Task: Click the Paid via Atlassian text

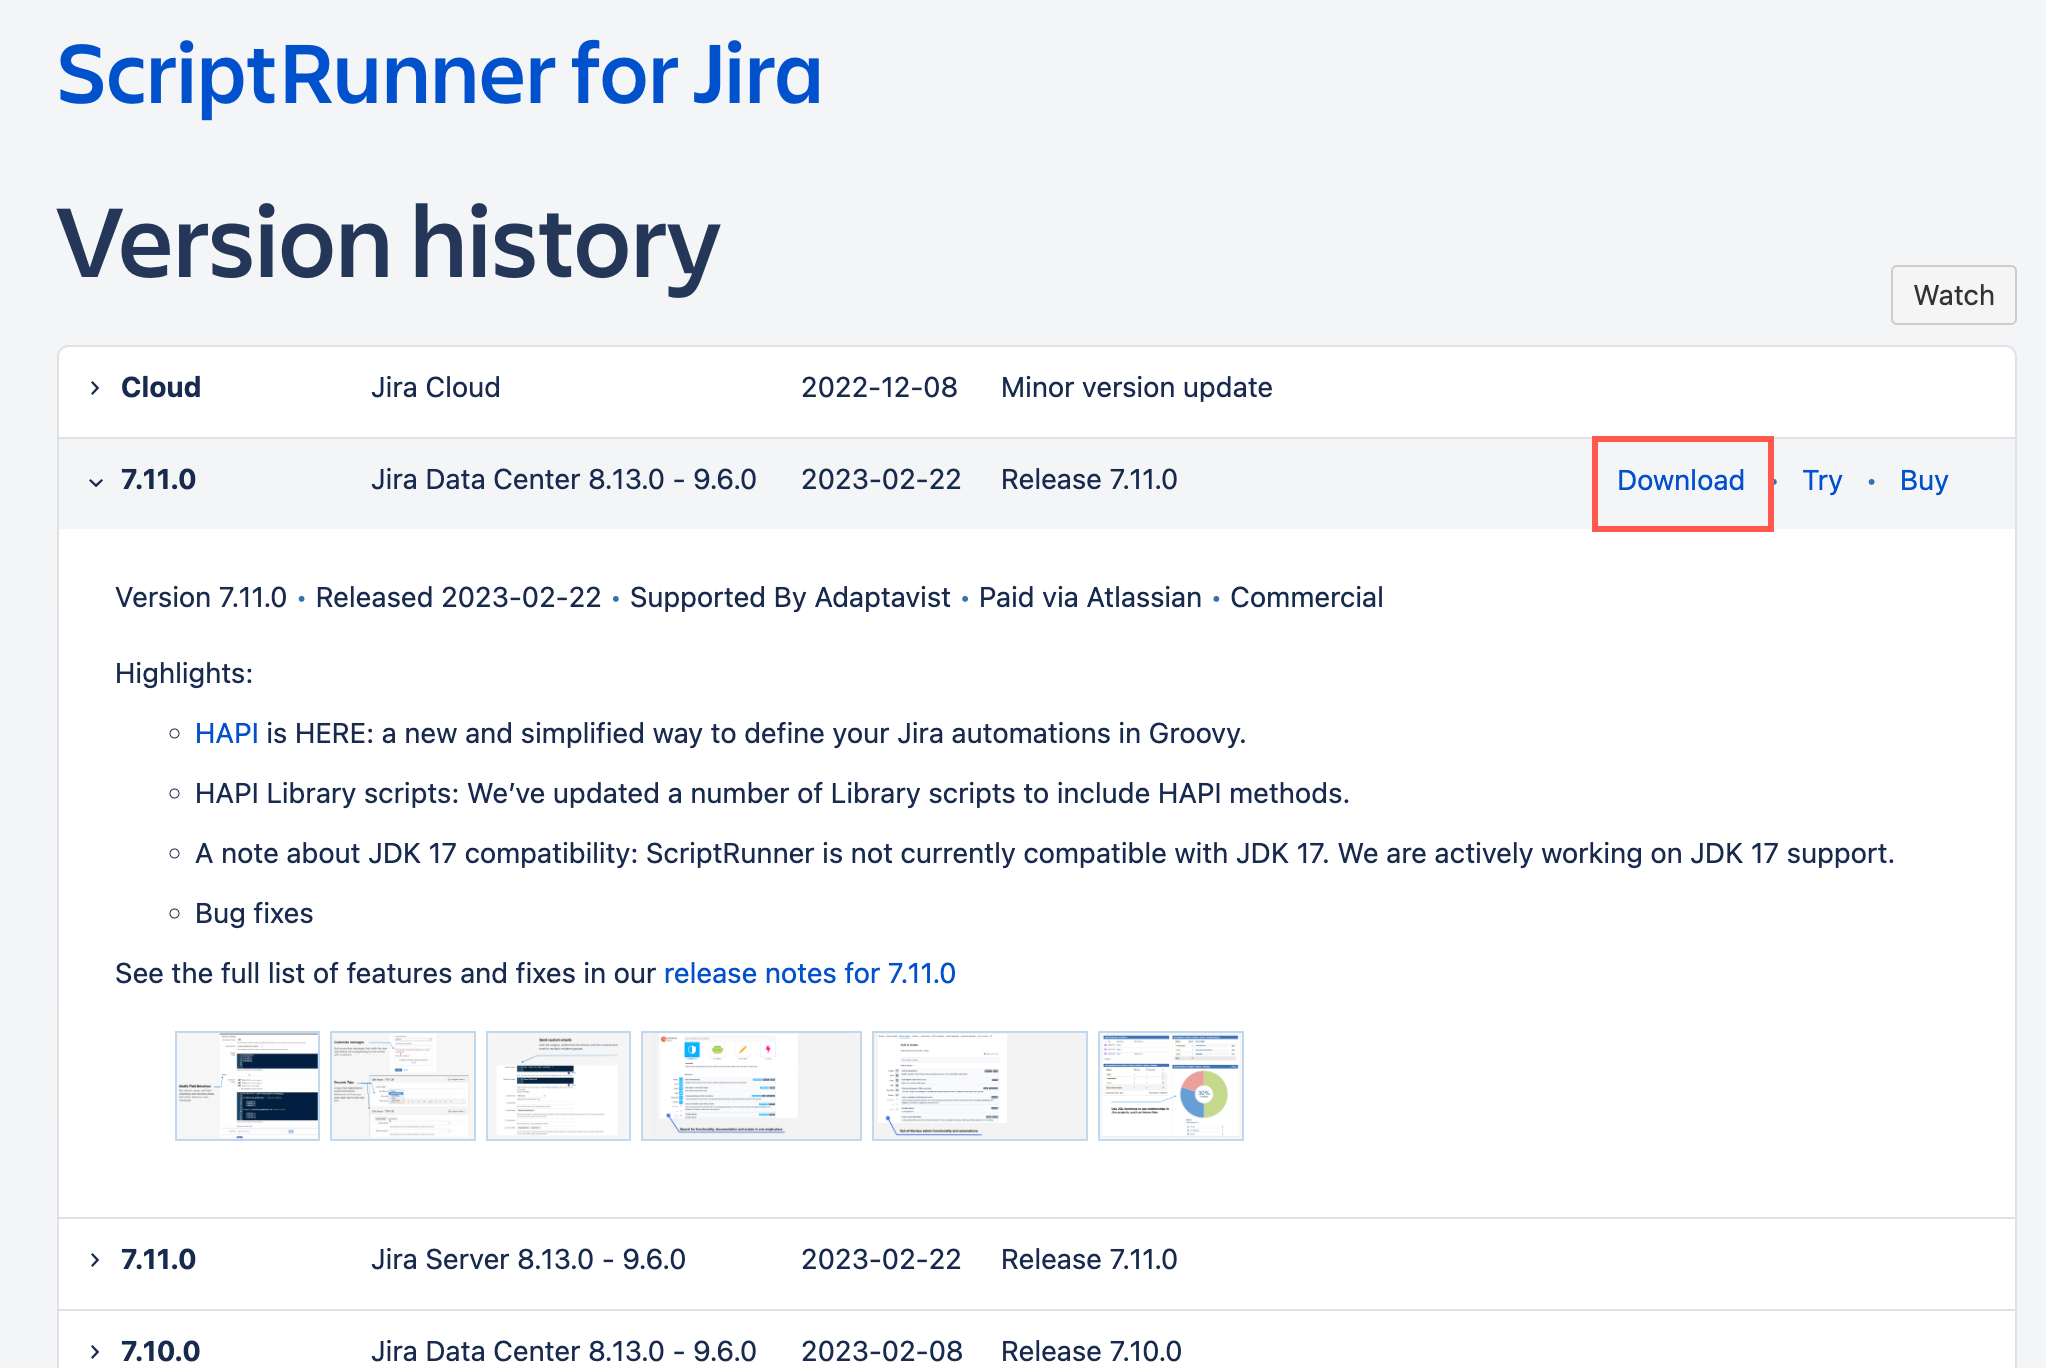Action: click(1090, 597)
